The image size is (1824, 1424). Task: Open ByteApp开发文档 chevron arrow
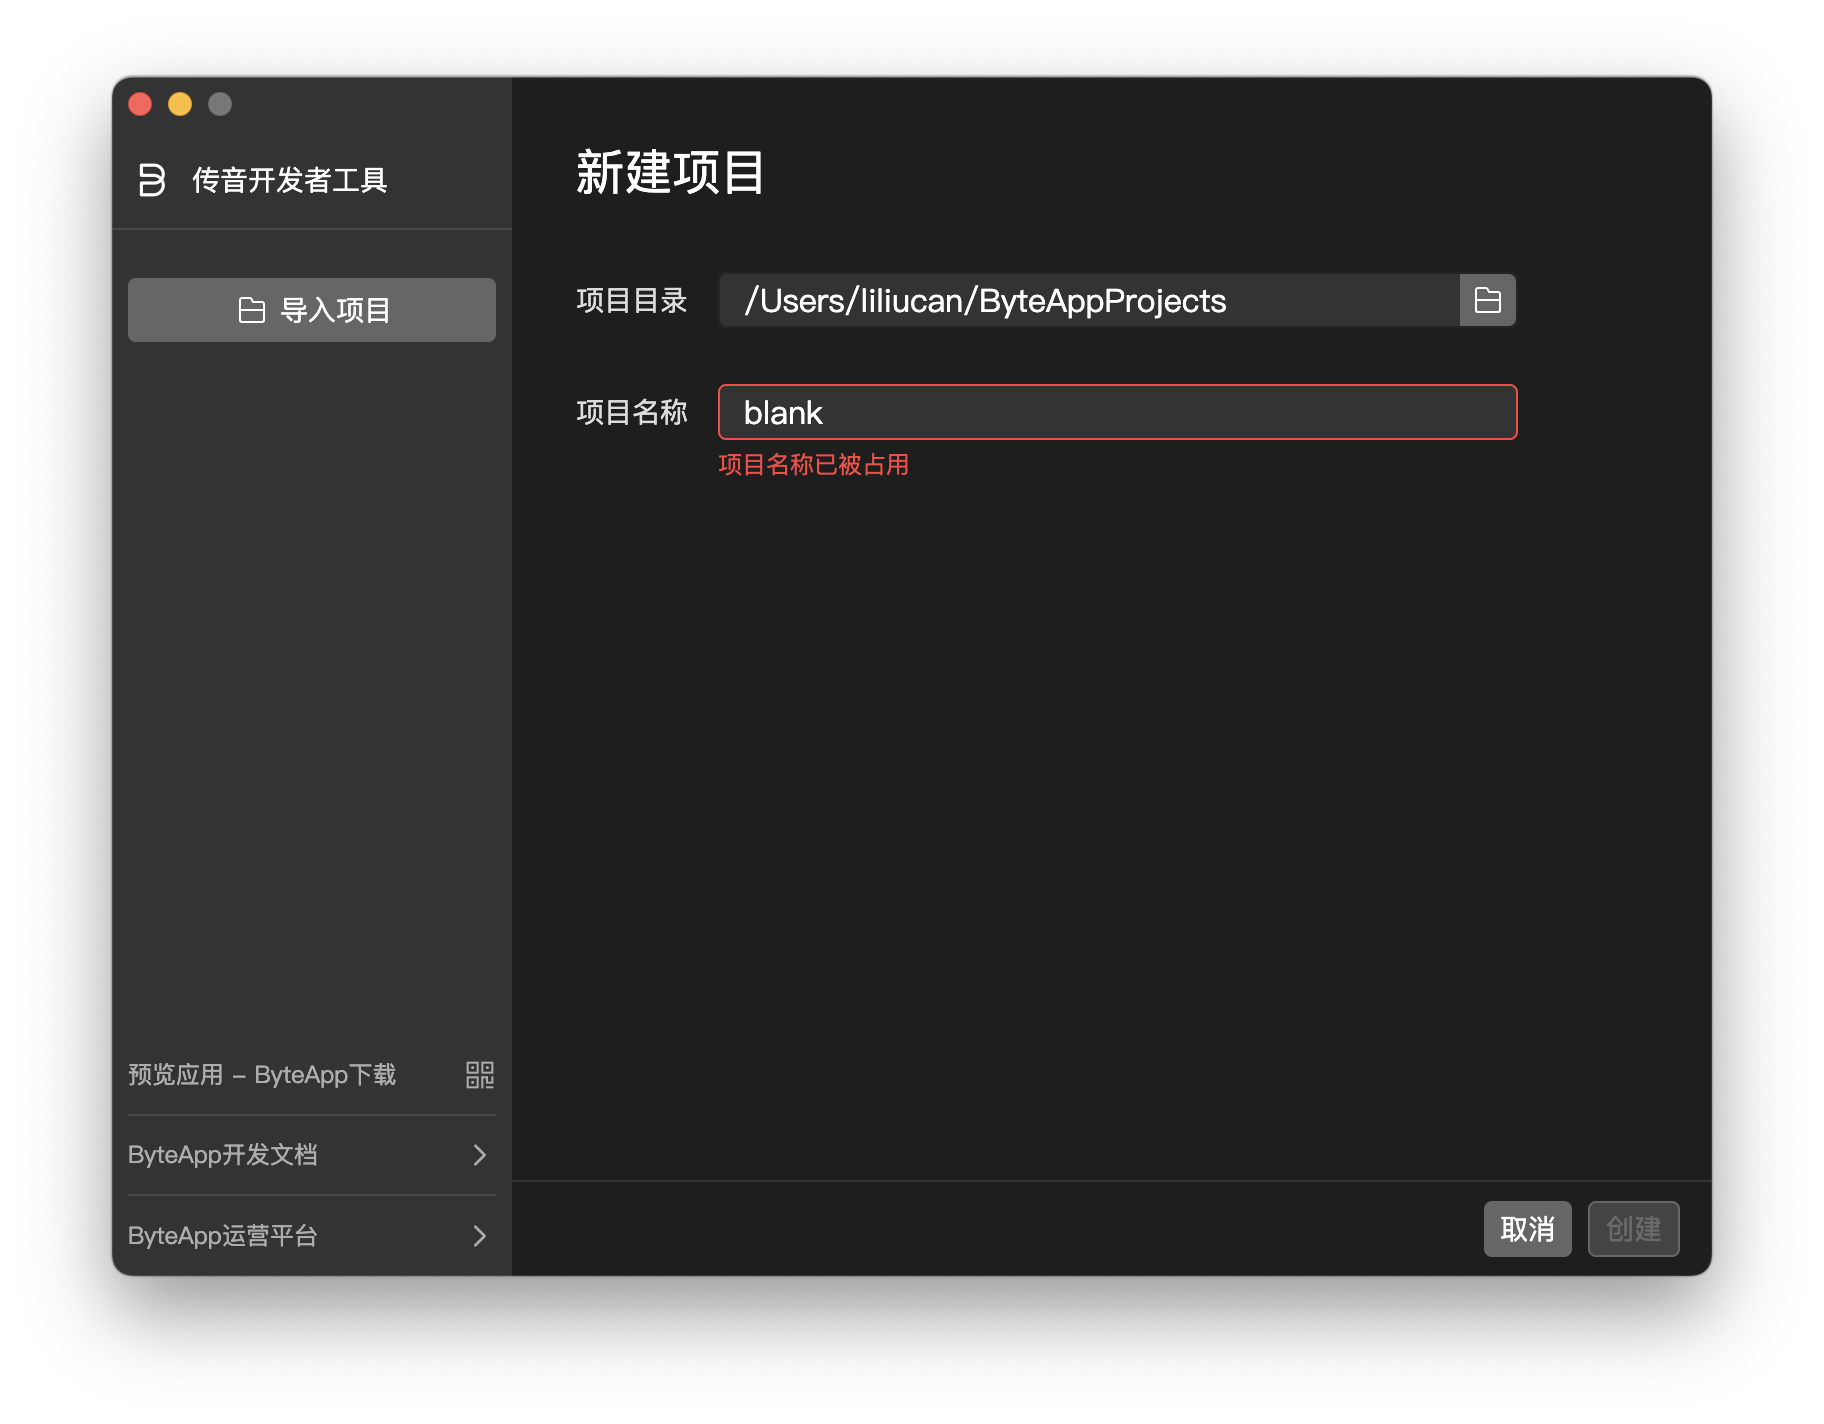click(480, 1155)
